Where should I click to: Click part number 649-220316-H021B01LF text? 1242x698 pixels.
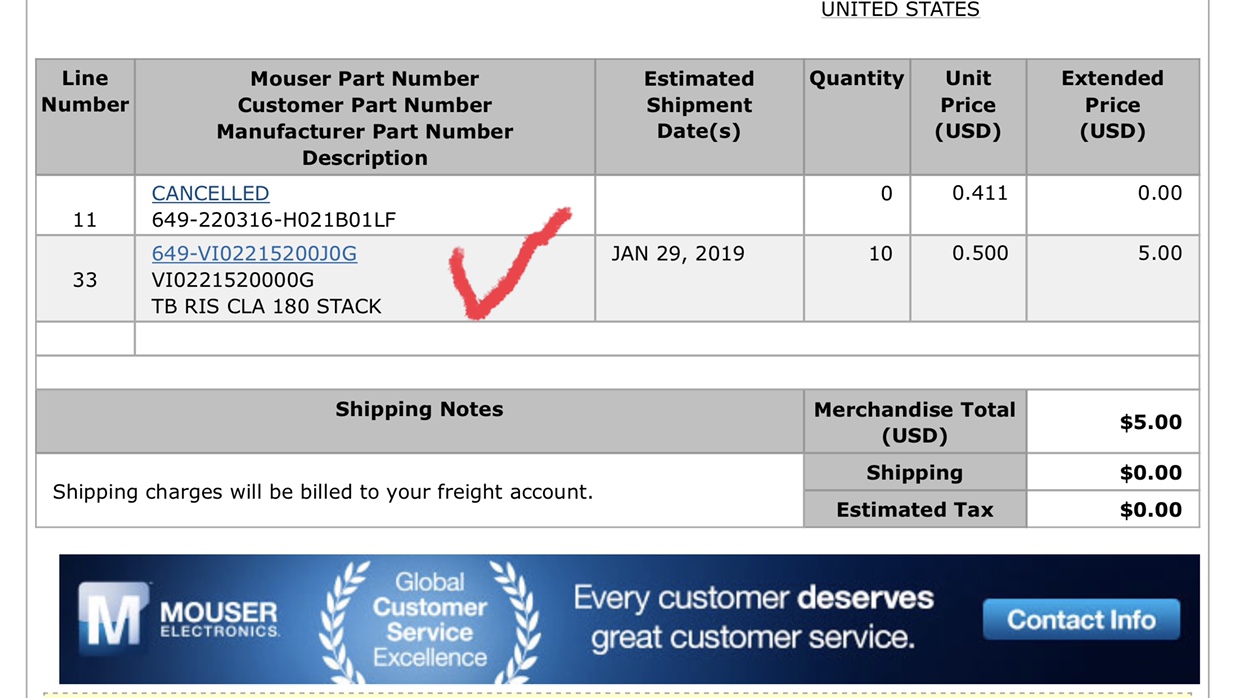274,219
